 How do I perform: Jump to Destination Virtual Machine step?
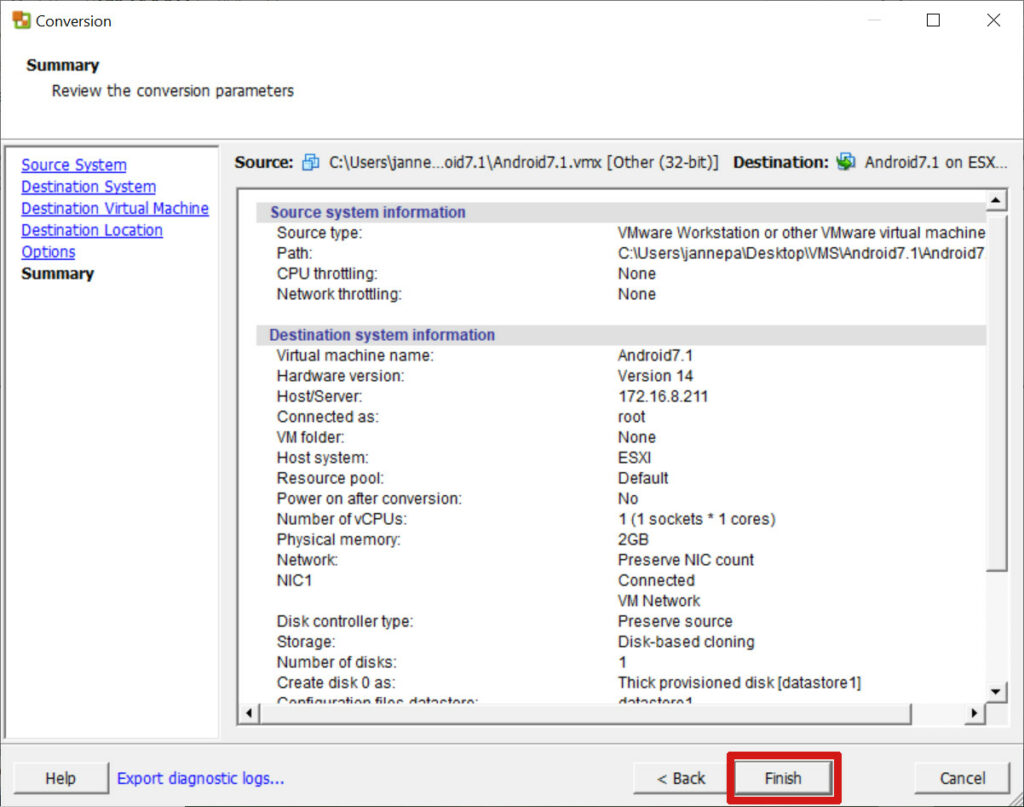[115, 208]
